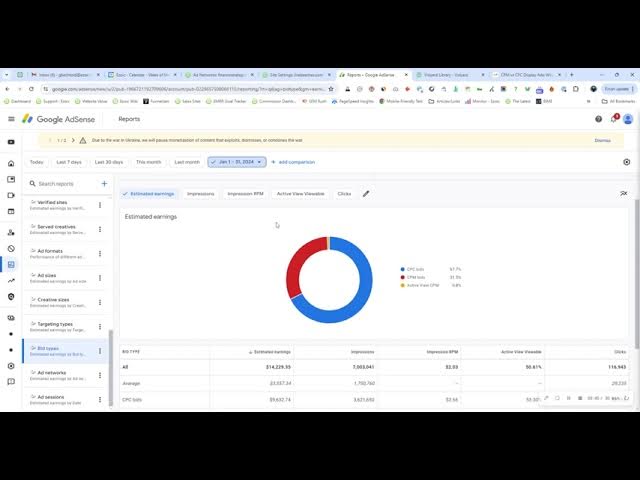Open the Optimization trend line icon
The image size is (640, 480).
(11, 280)
